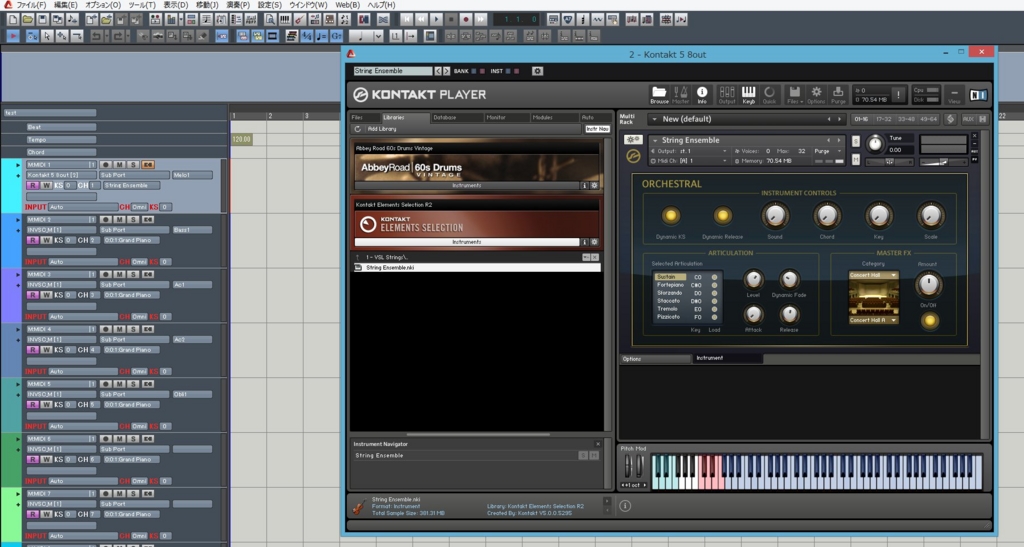Solo the String Ensemble instrument in Kontakt
1024x547 pixels.
[x=856, y=141]
